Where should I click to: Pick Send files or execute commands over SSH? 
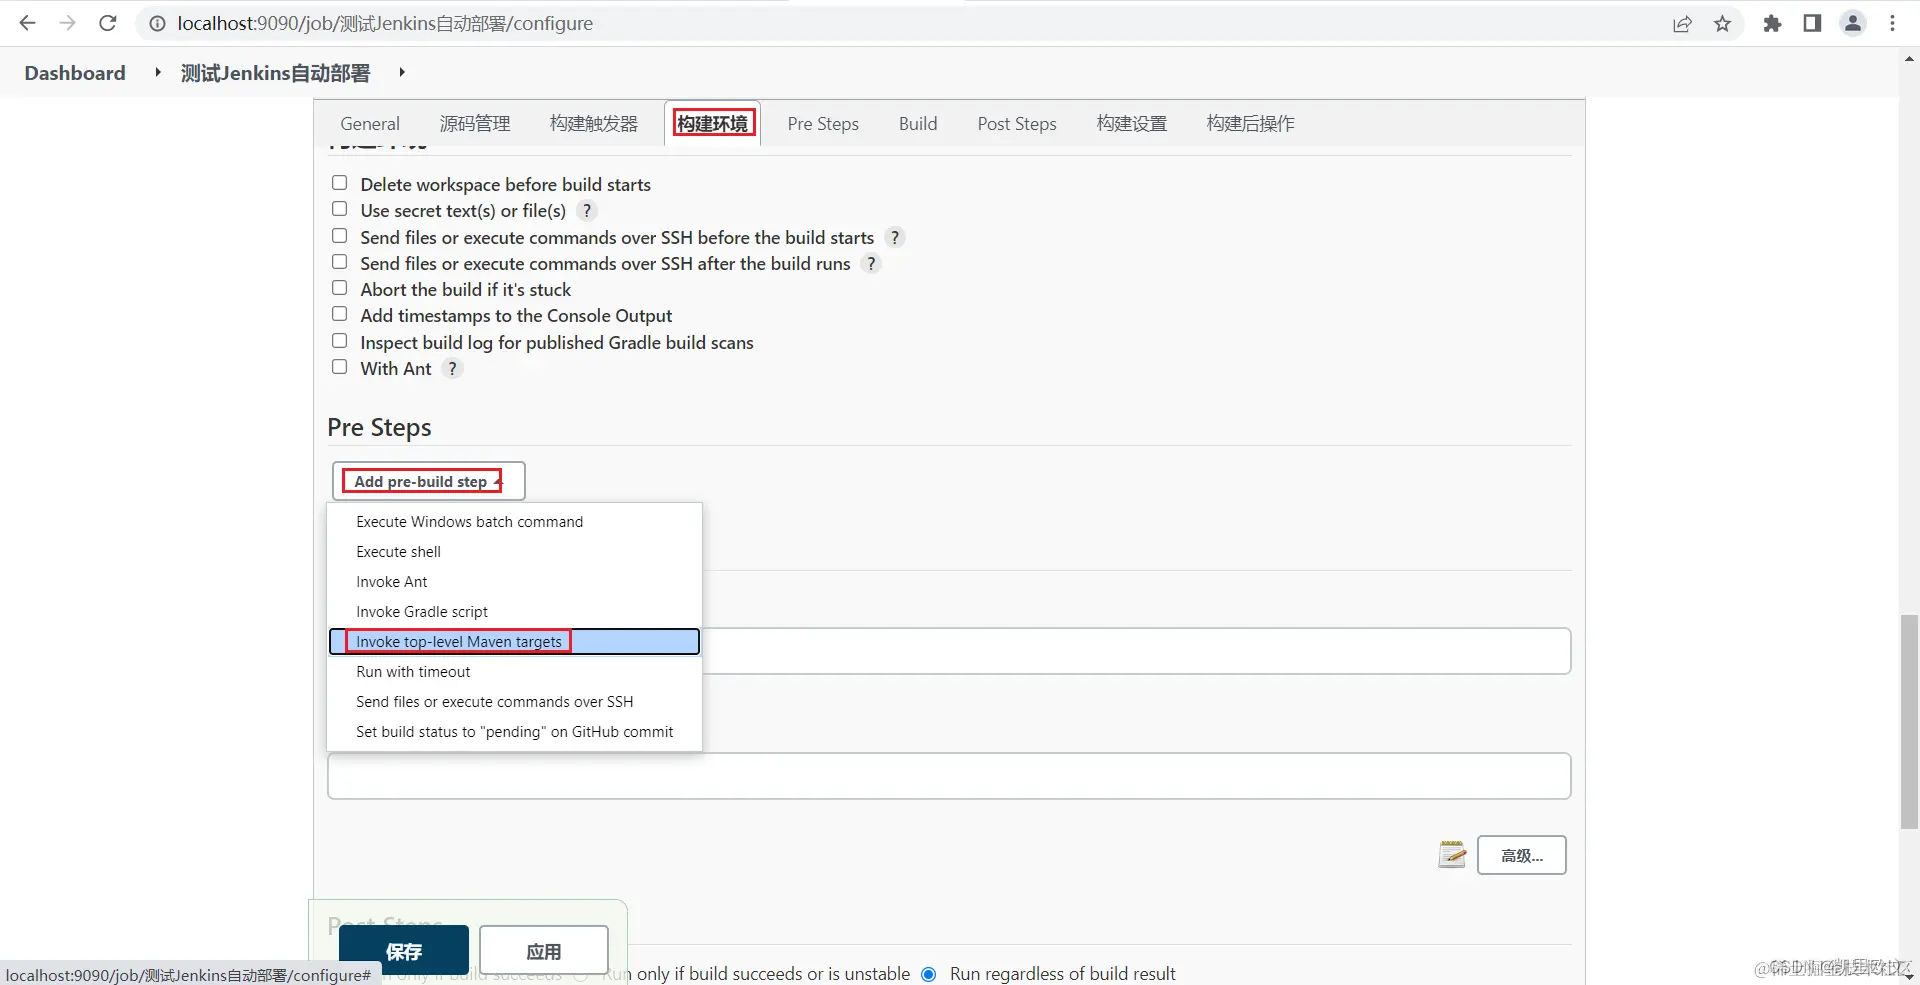[x=514, y=702]
